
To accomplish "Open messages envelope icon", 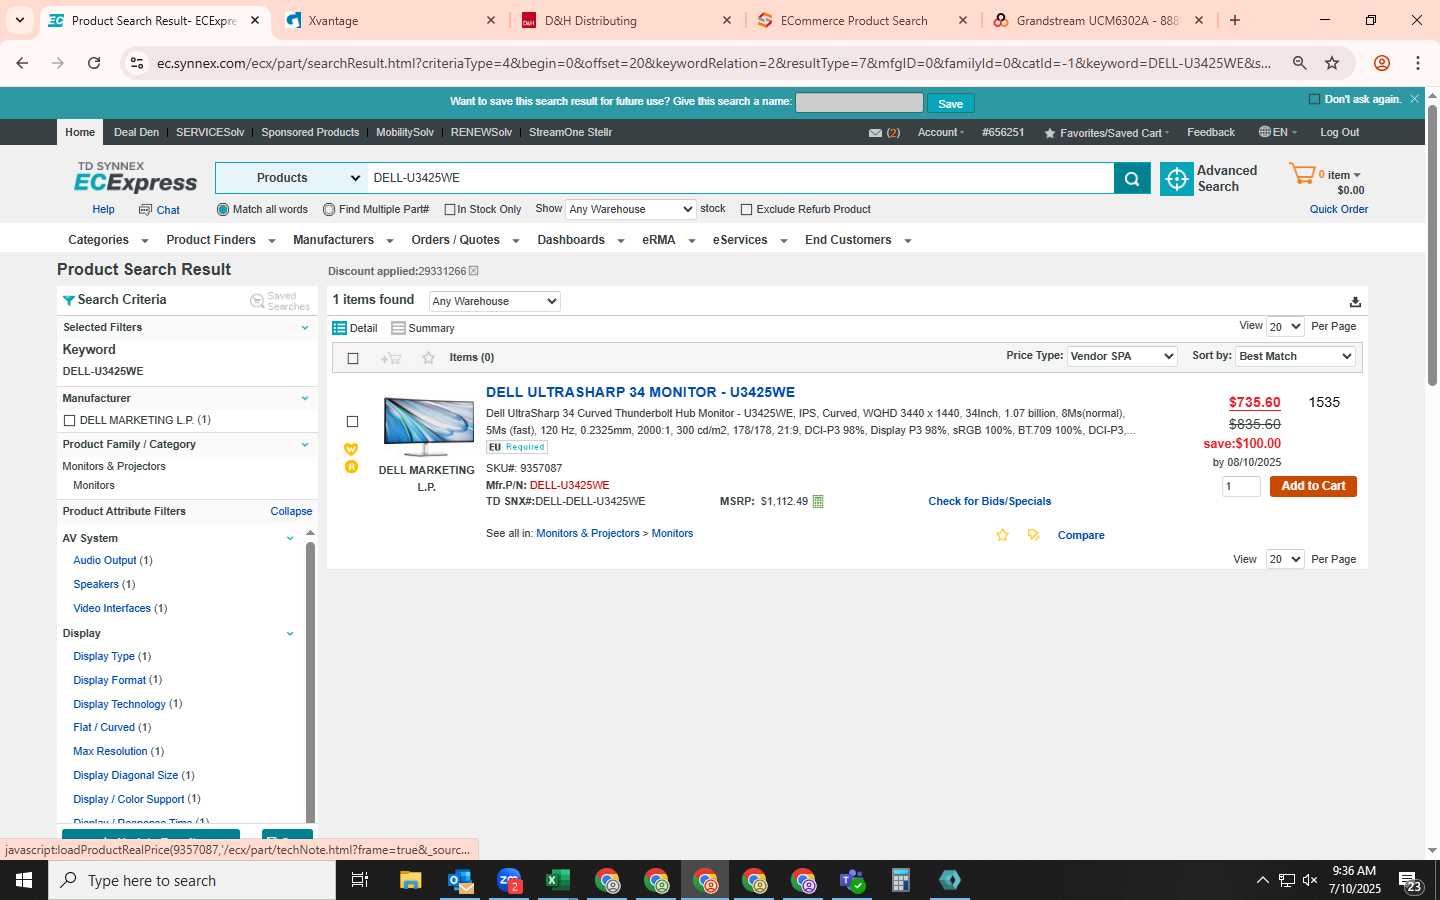I will pyautogui.click(x=875, y=133).
